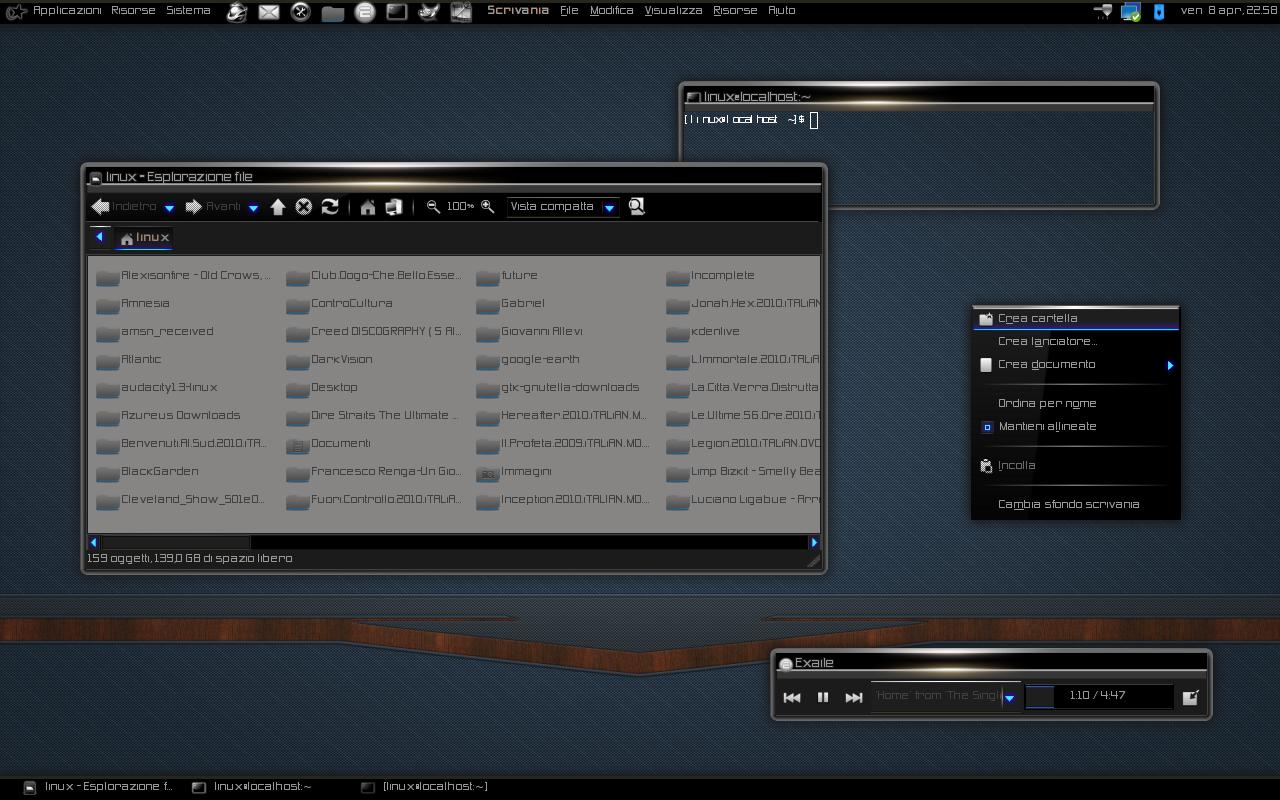Go up to the parent folder
Screen dimensions: 1280x800
click(278, 207)
